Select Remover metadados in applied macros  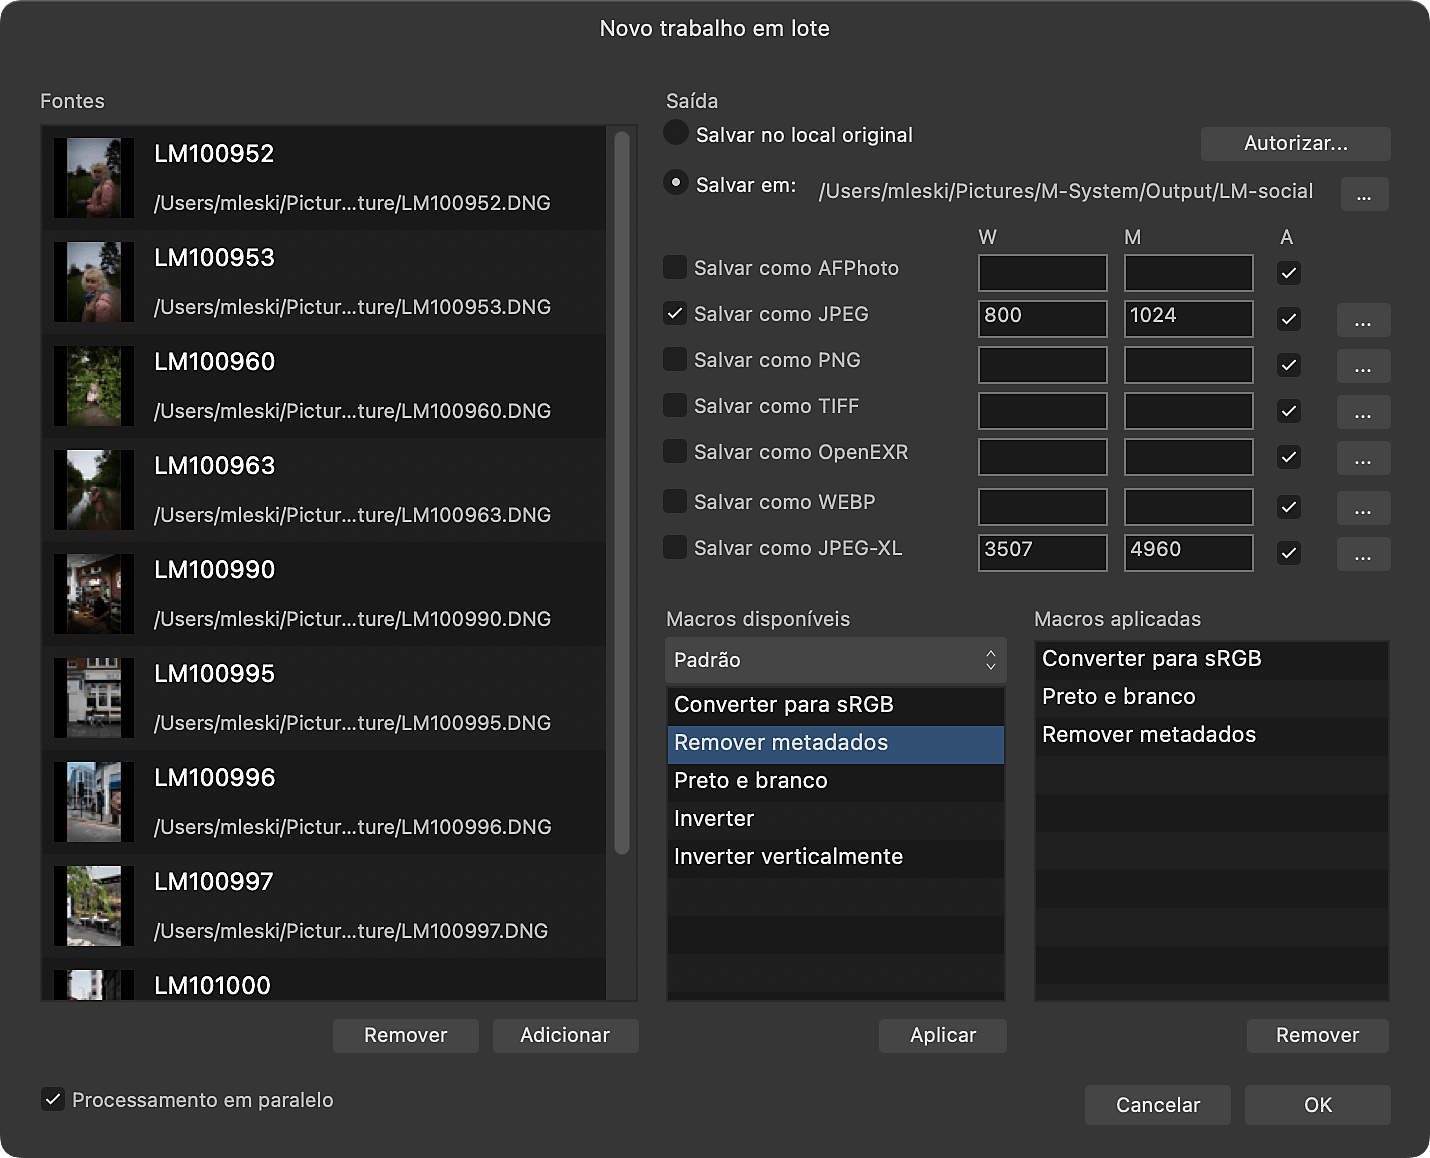tap(1212, 735)
